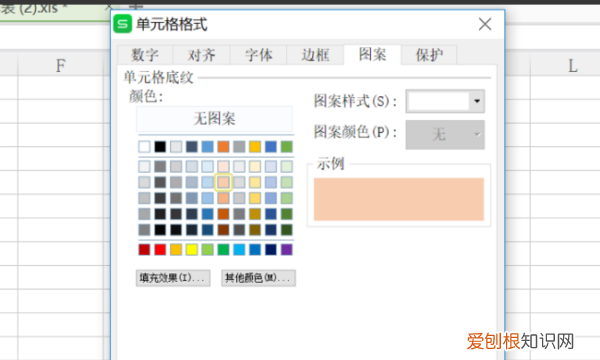
Task: Select the 图案 tab
Action: click(372, 54)
